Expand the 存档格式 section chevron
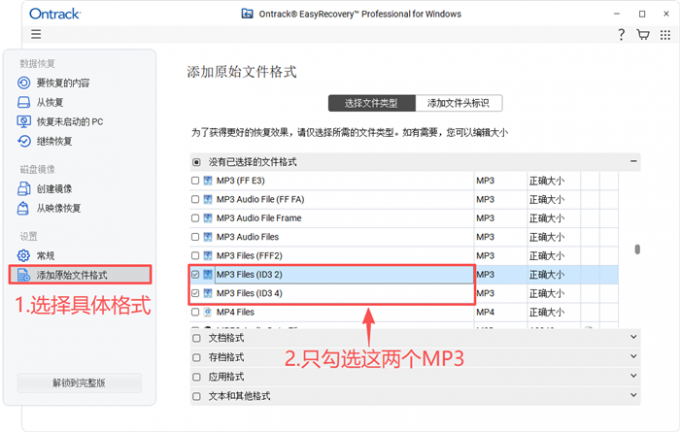 (x=633, y=357)
